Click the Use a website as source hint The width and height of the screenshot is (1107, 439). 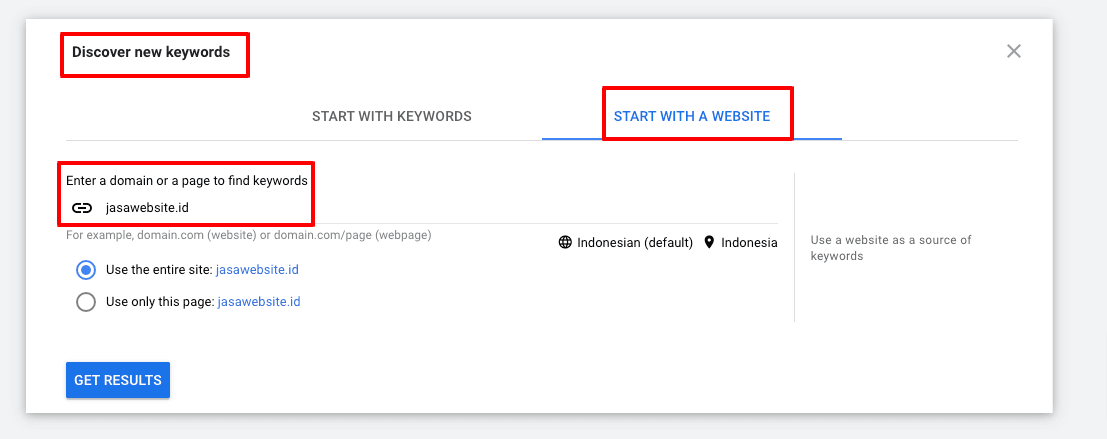890,248
